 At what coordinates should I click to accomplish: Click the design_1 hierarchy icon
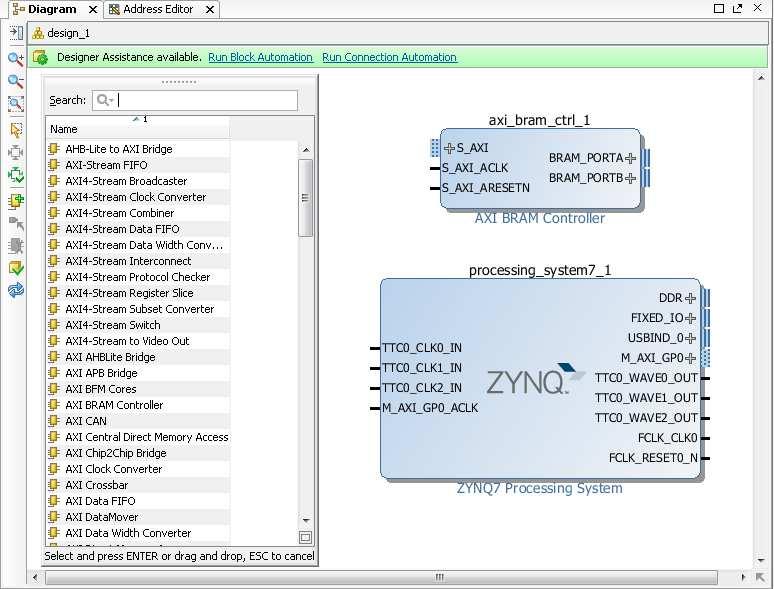[x=38, y=34]
